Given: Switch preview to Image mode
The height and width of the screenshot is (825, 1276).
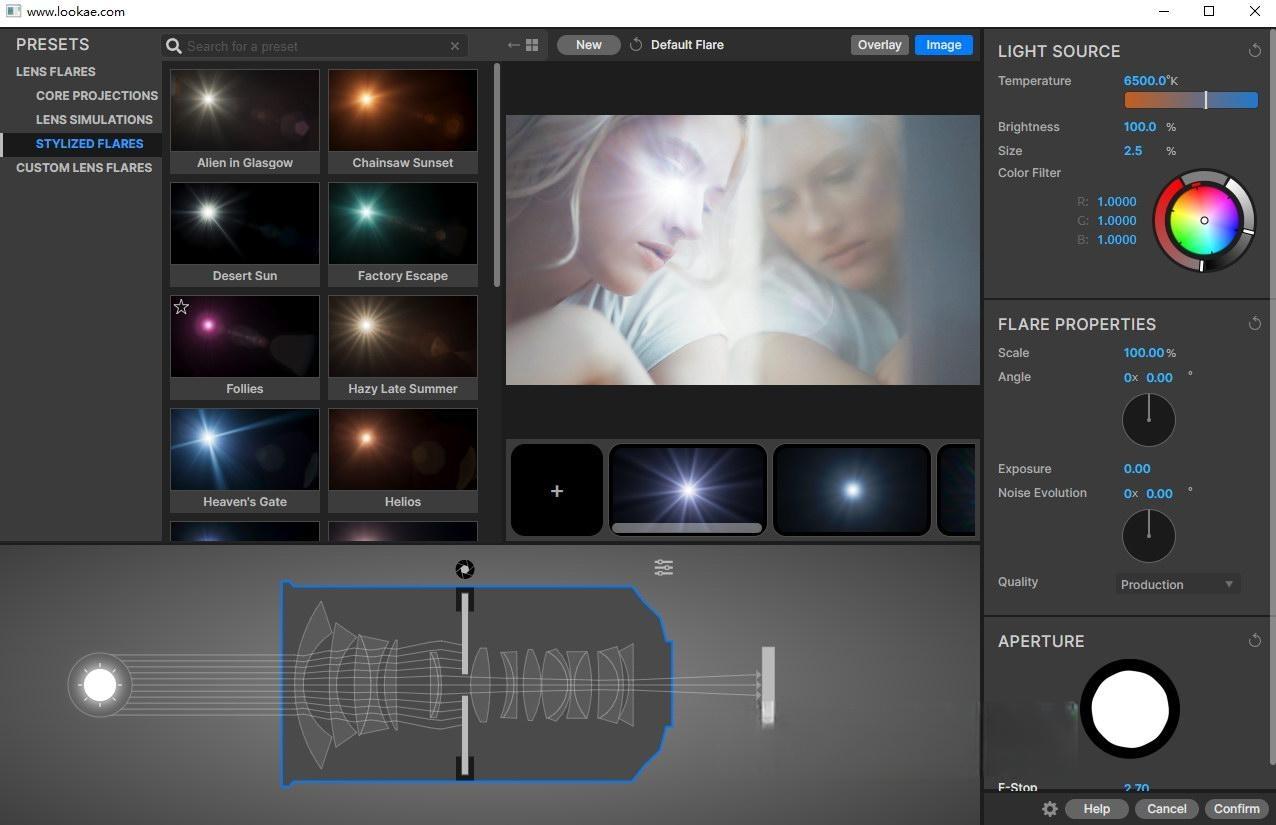Looking at the screenshot, I should pyautogui.click(x=943, y=45).
